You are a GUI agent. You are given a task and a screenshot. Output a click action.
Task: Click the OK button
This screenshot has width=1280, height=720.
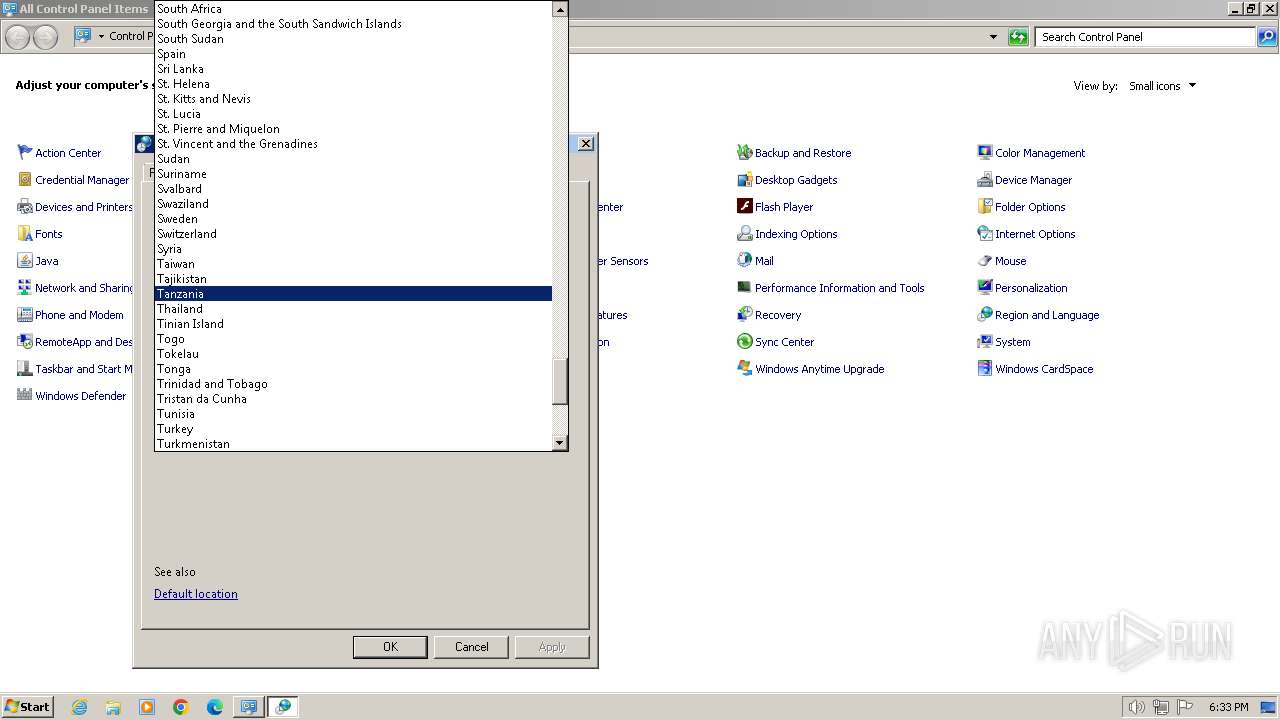(390, 647)
